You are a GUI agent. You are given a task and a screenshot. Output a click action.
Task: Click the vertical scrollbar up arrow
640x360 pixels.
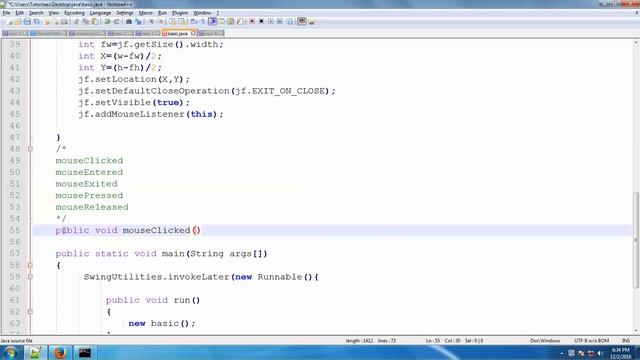[636, 42]
